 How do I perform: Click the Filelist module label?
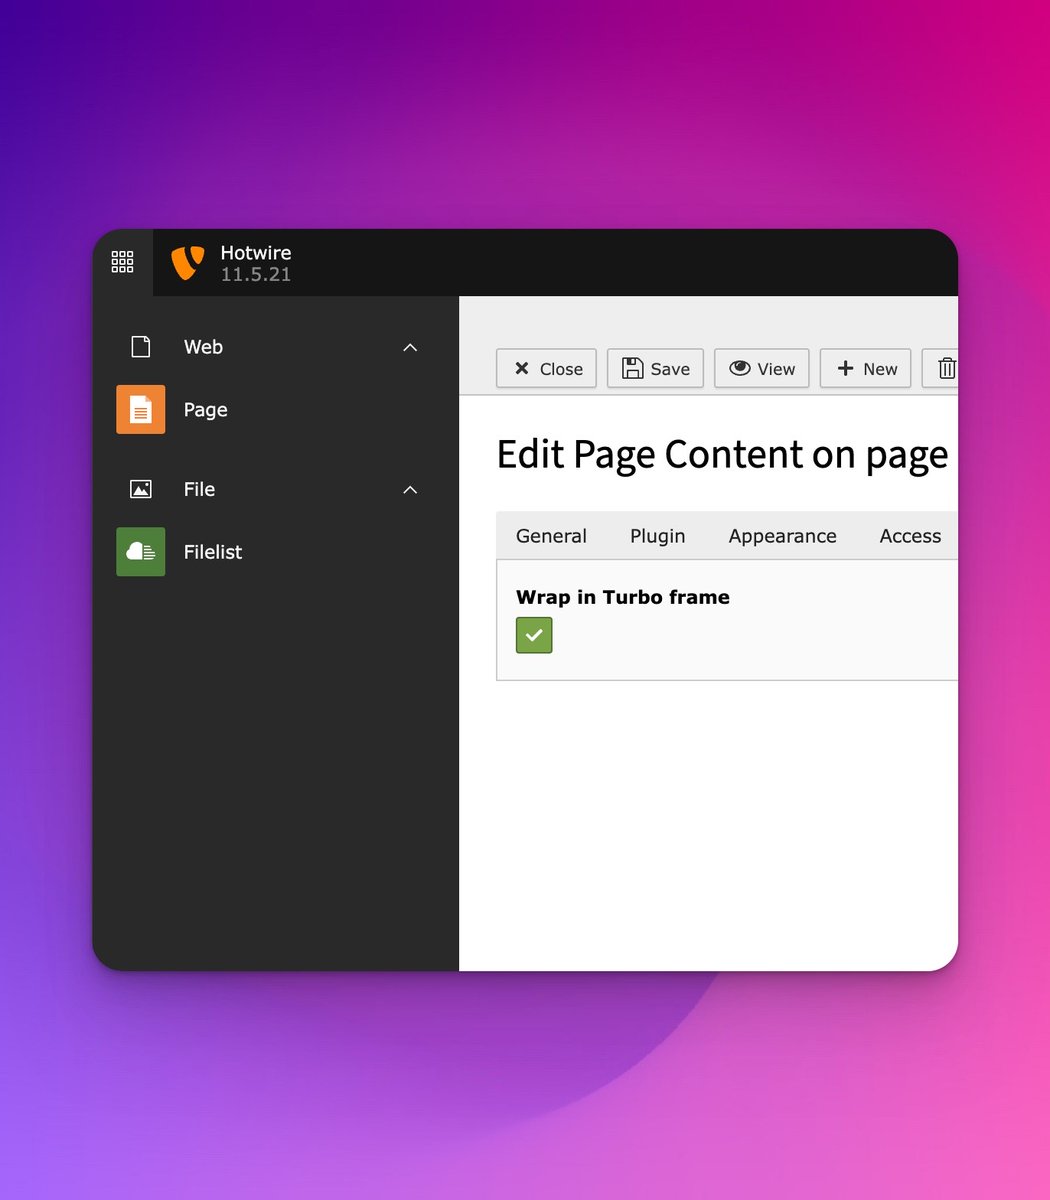click(213, 552)
